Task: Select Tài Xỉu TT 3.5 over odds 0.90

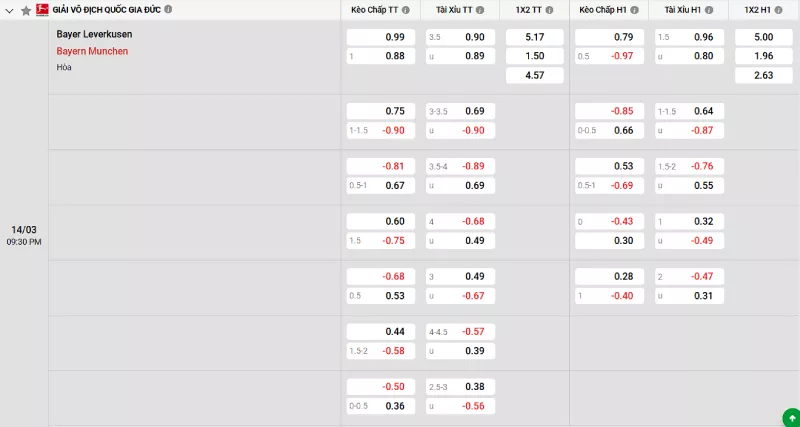Action: [460, 37]
